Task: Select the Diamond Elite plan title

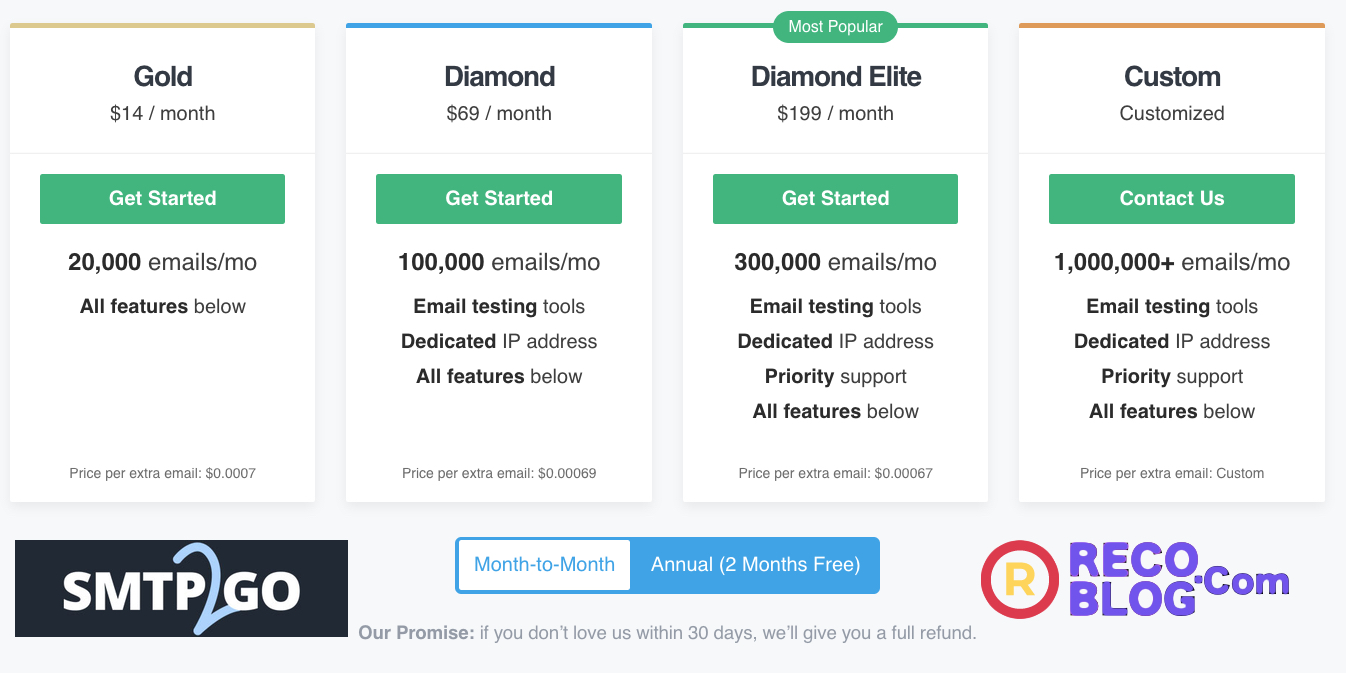Action: (836, 77)
